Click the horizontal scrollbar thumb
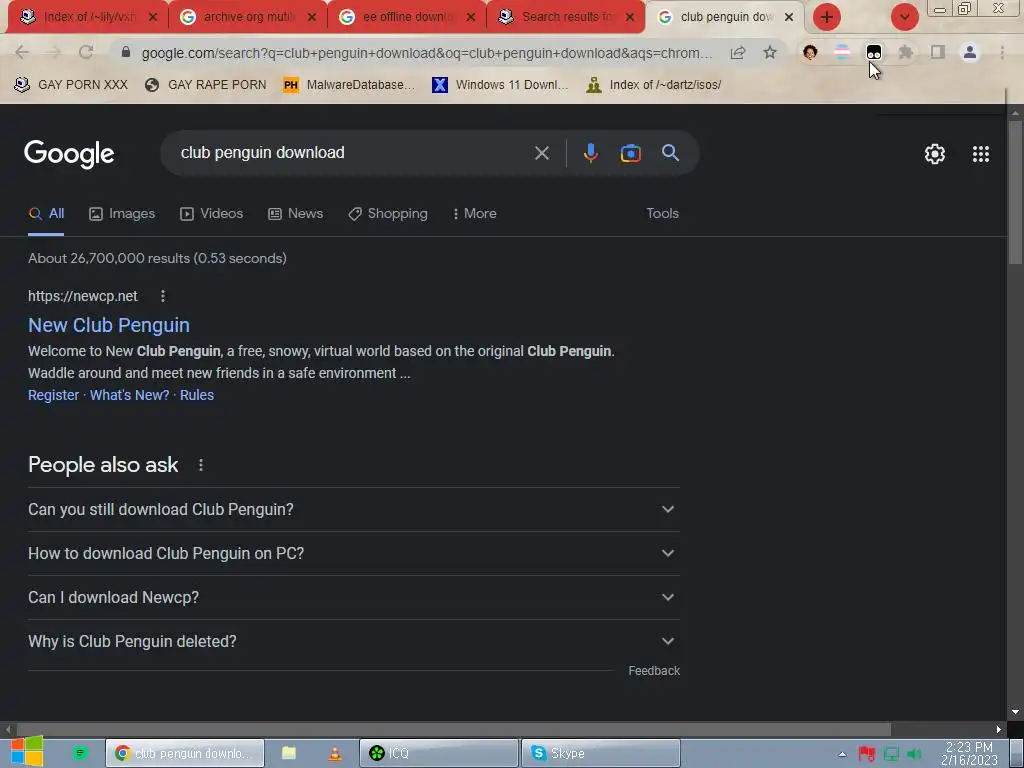The image size is (1024, 768). pos(453,729)
